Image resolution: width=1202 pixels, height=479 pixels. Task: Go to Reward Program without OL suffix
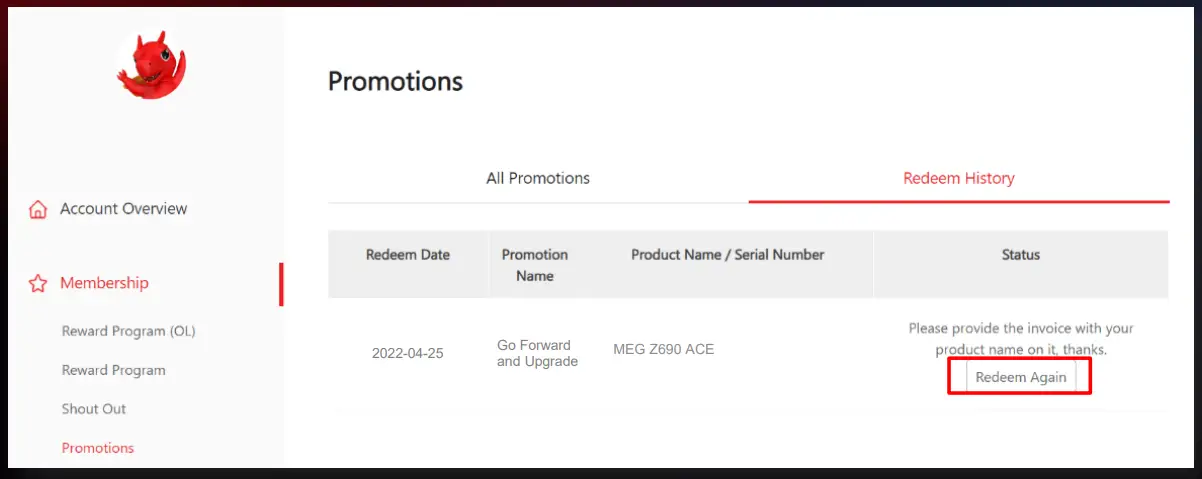[x=113, y=370]
